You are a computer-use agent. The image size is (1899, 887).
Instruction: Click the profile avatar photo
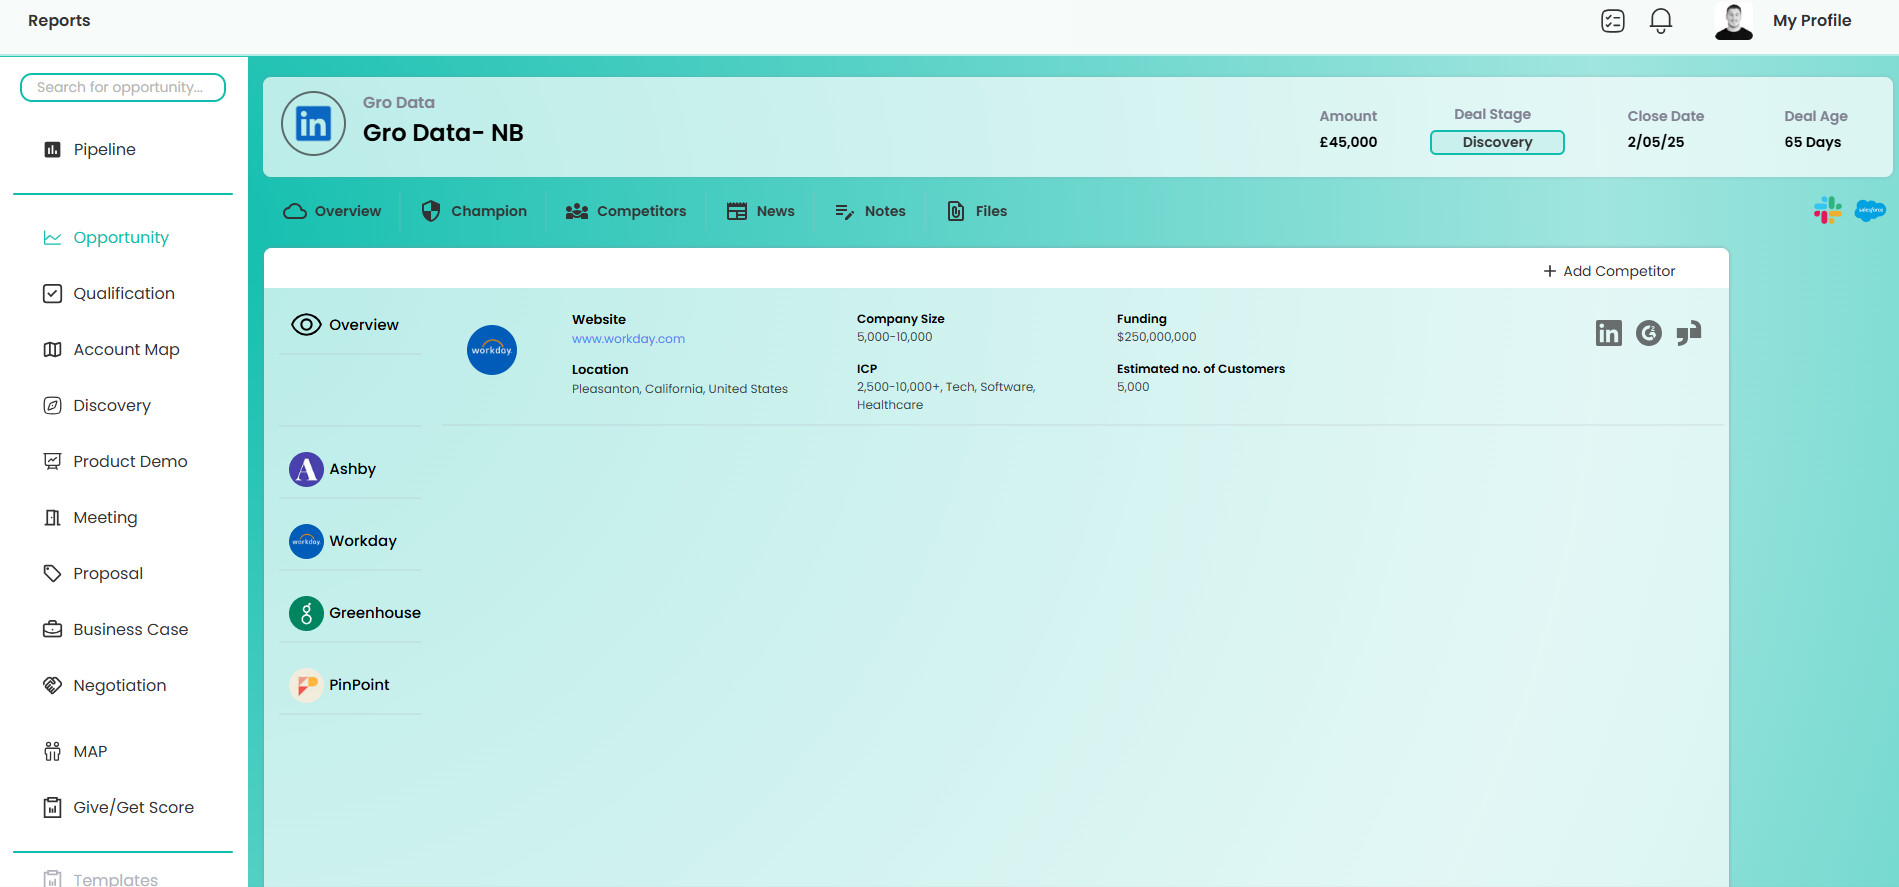(x=1734, y=21)
